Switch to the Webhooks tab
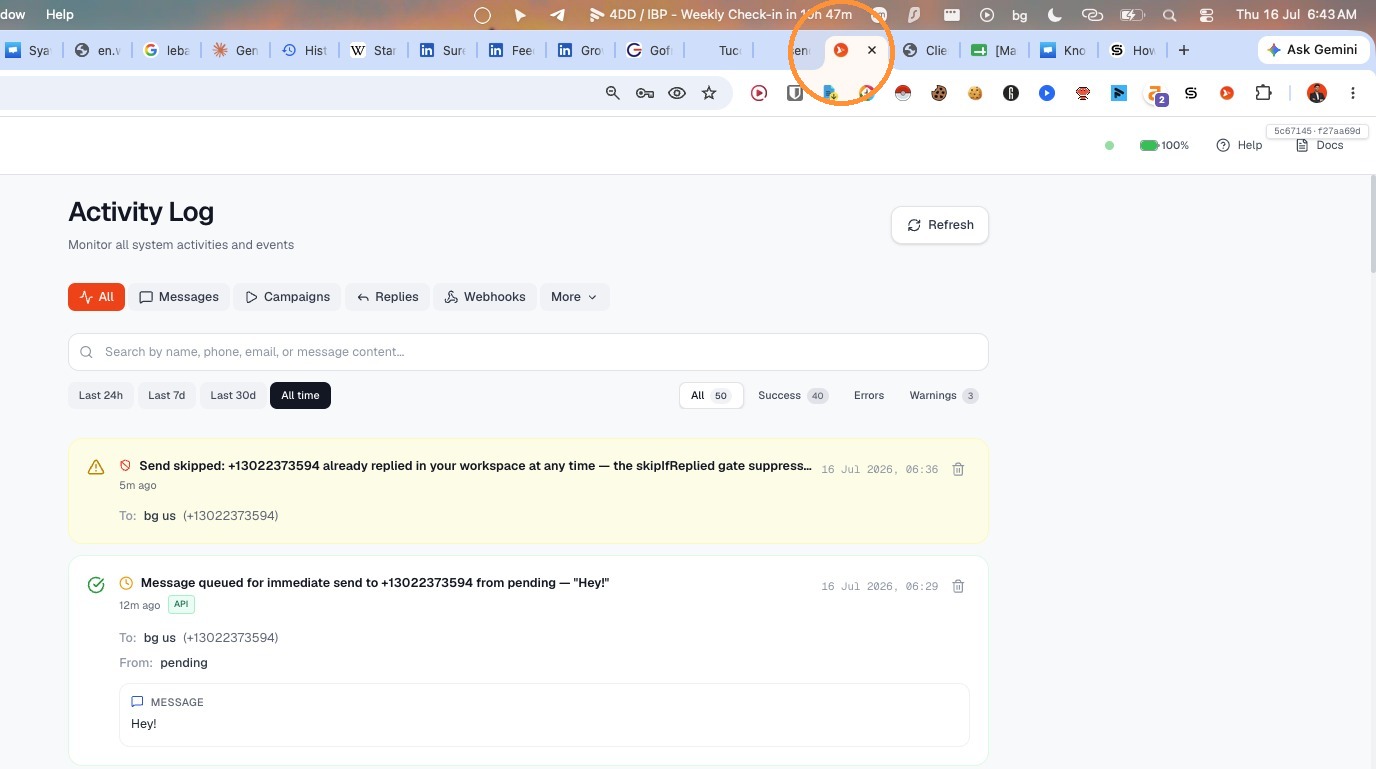 pyautogui.click(x=485, y=297)
